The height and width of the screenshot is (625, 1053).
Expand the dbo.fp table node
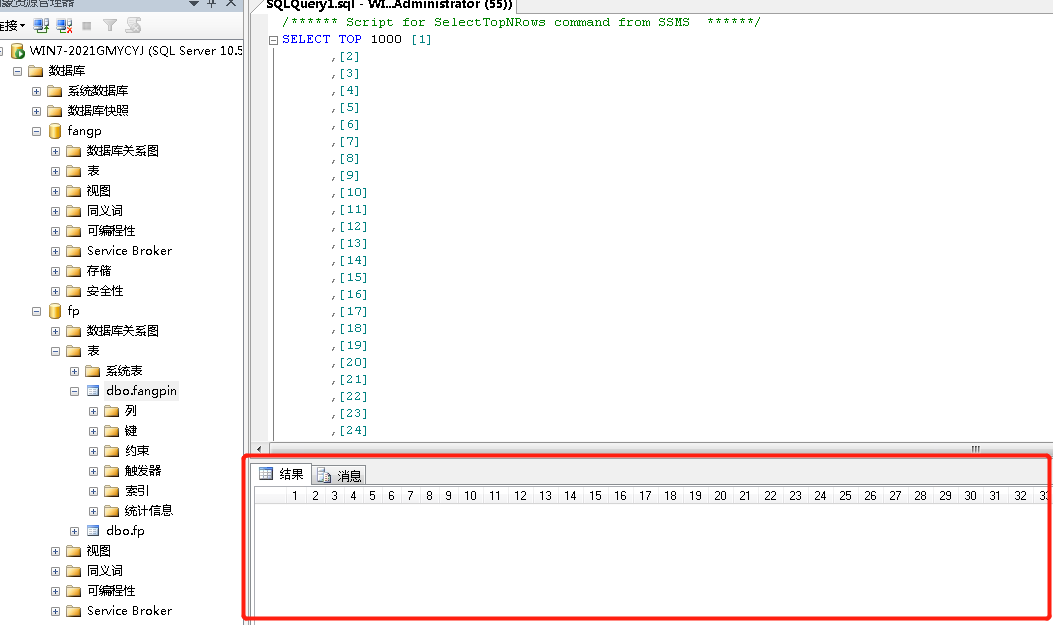(75, 531)
